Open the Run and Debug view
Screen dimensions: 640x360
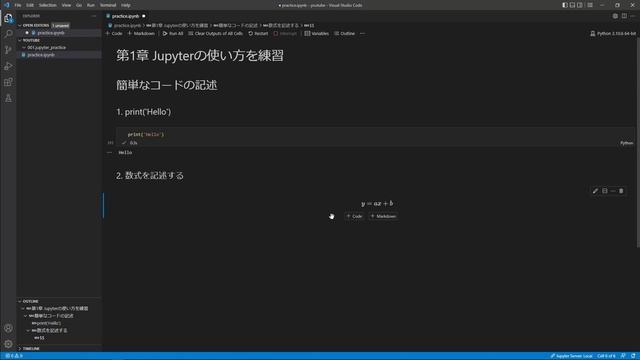(x=8, y=66)
